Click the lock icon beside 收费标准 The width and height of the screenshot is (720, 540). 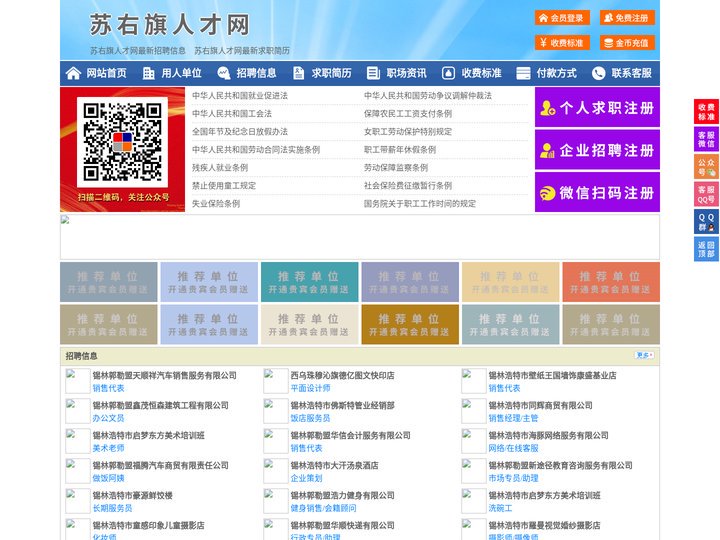tap(448, 73)
